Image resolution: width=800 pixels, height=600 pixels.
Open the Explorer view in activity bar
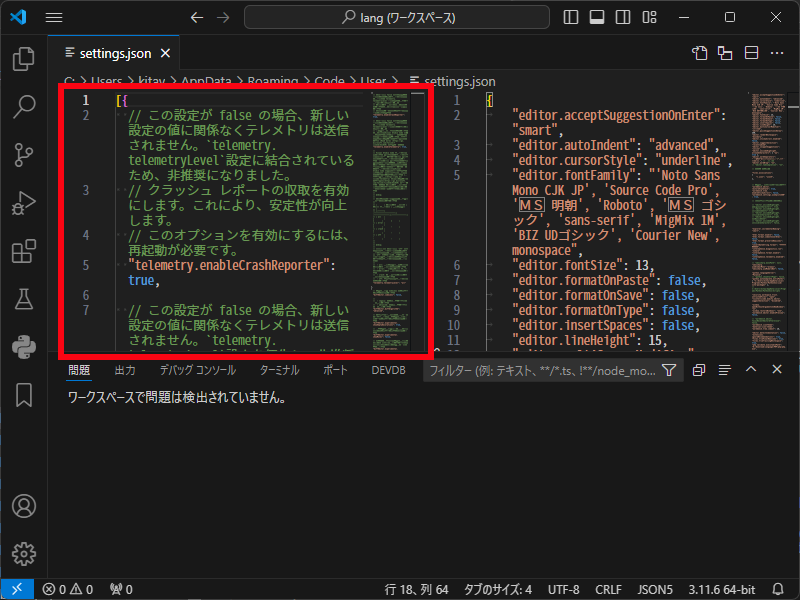(23, 59)
